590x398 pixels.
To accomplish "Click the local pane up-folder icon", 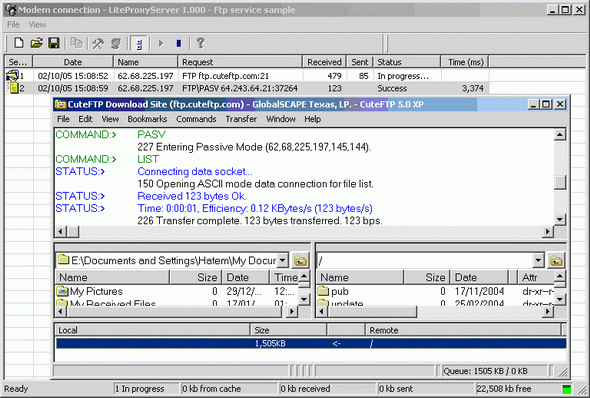I will (x=300, y=260).
